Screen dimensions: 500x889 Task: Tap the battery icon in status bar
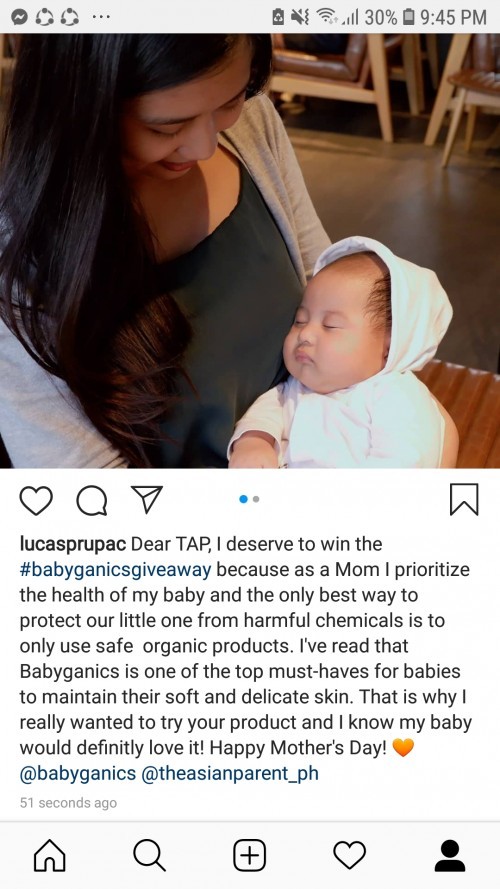[x=408, y=17]
